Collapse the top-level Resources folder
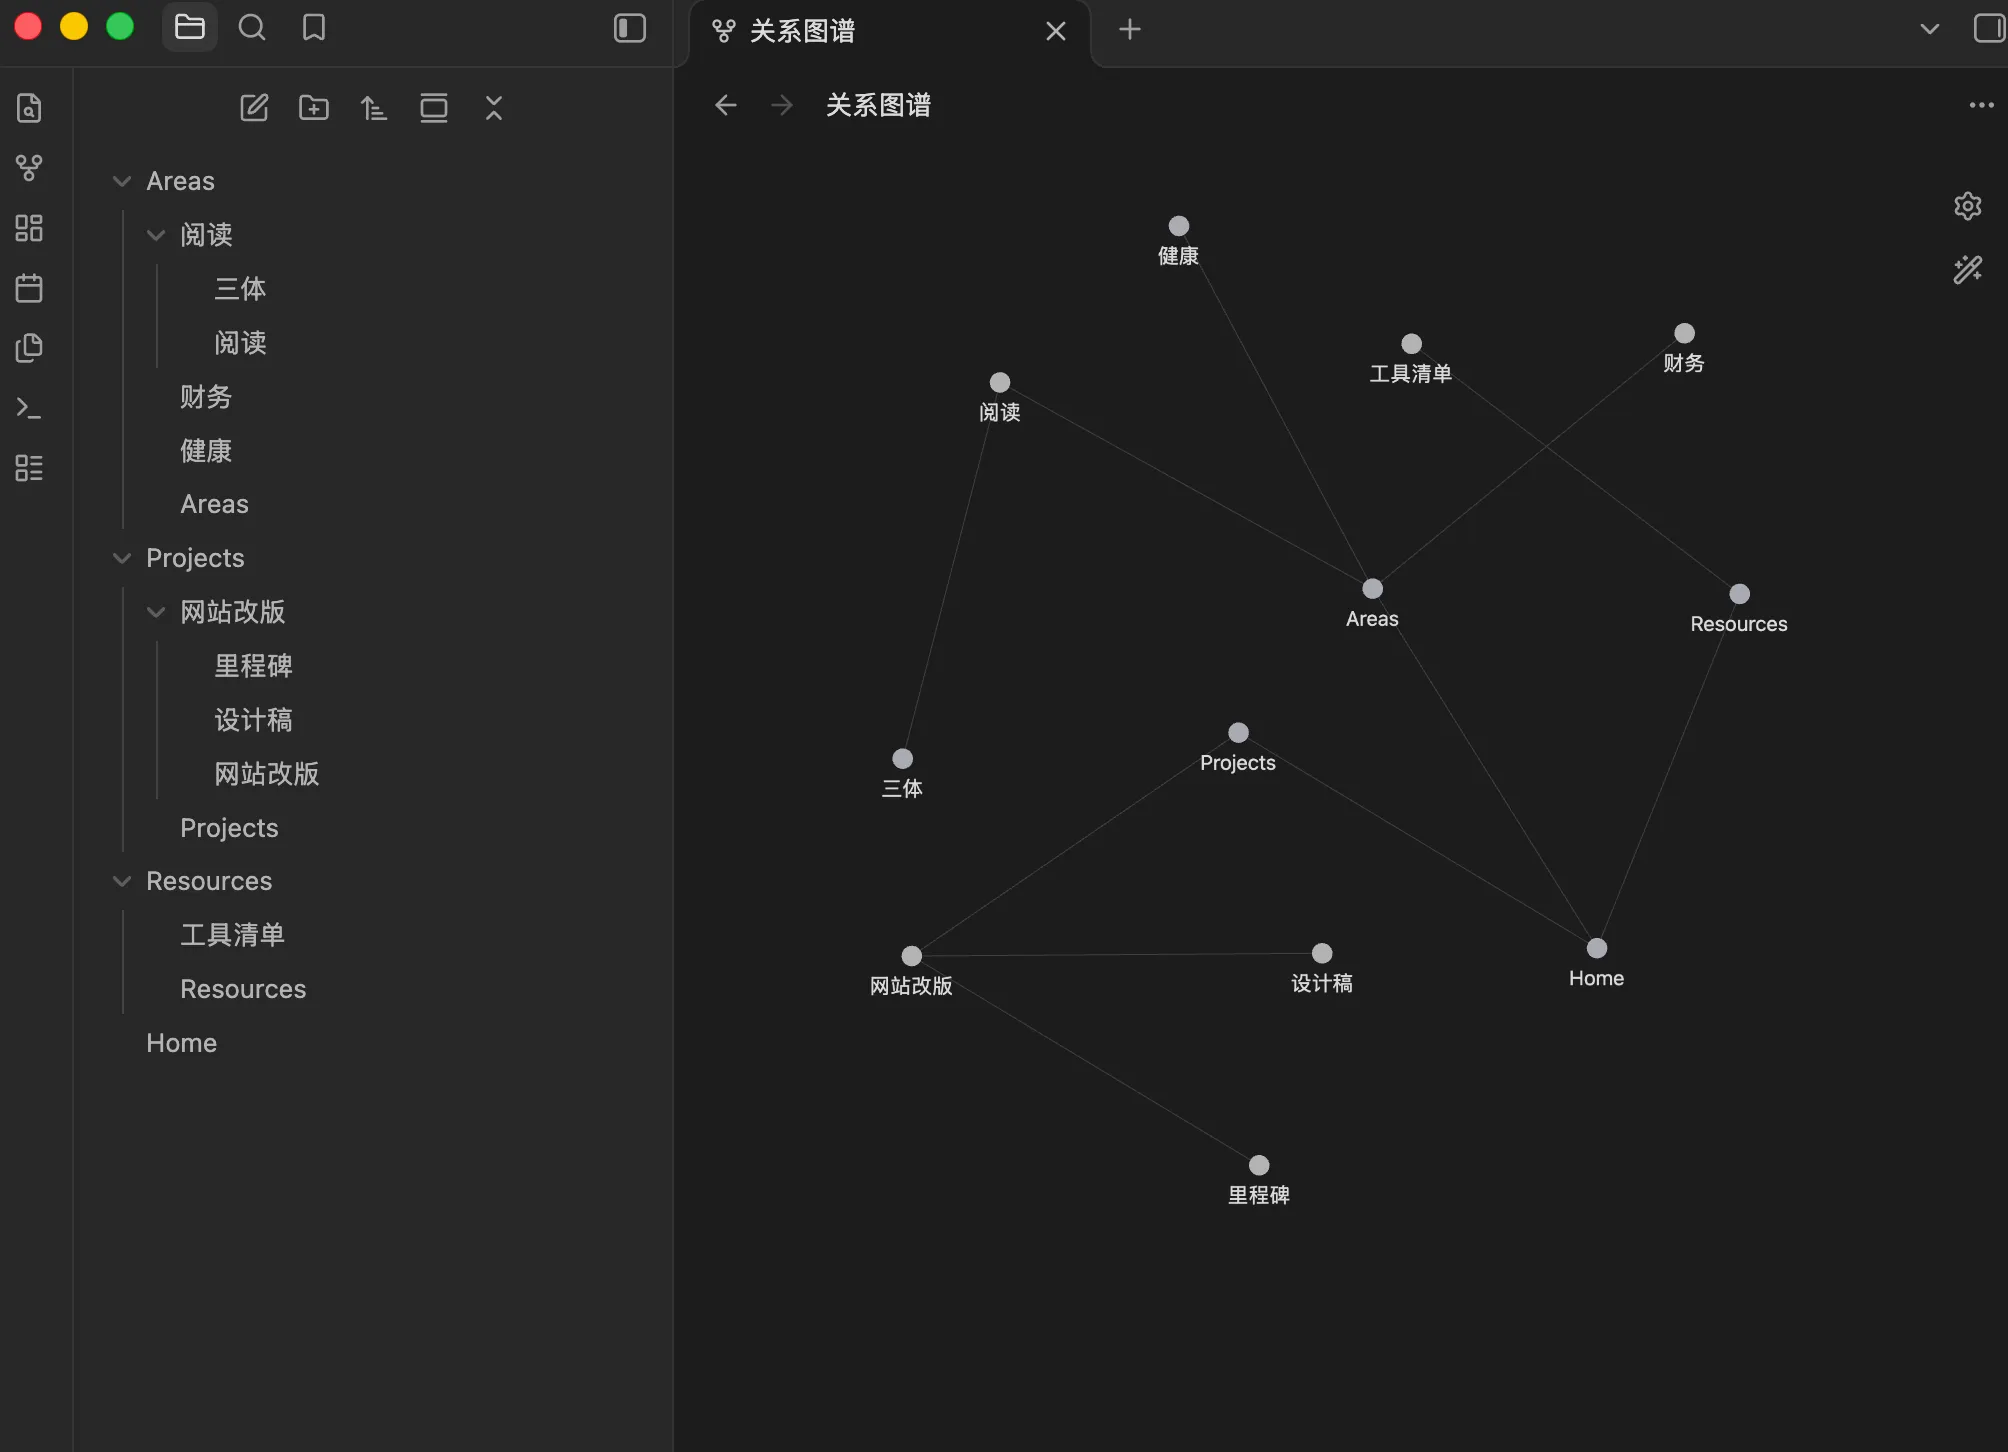The width and height of the screenshot is (2008, 1452). click(122, 881)
